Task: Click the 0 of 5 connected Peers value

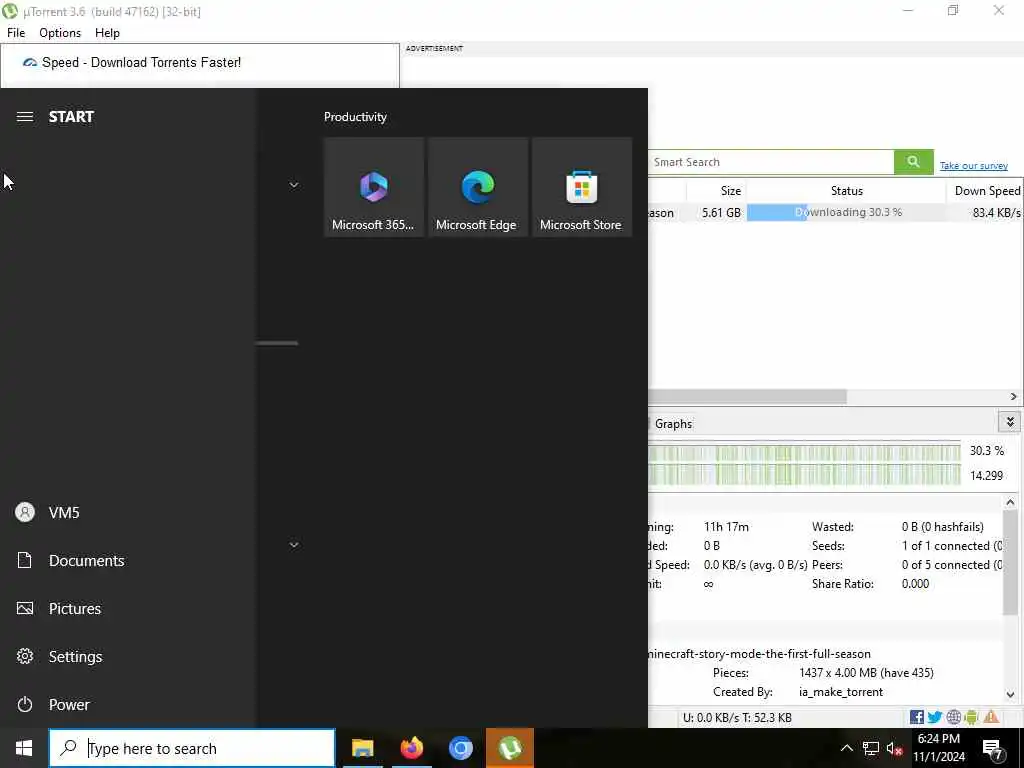Action: pyautogui.click(x=952, y=565)
